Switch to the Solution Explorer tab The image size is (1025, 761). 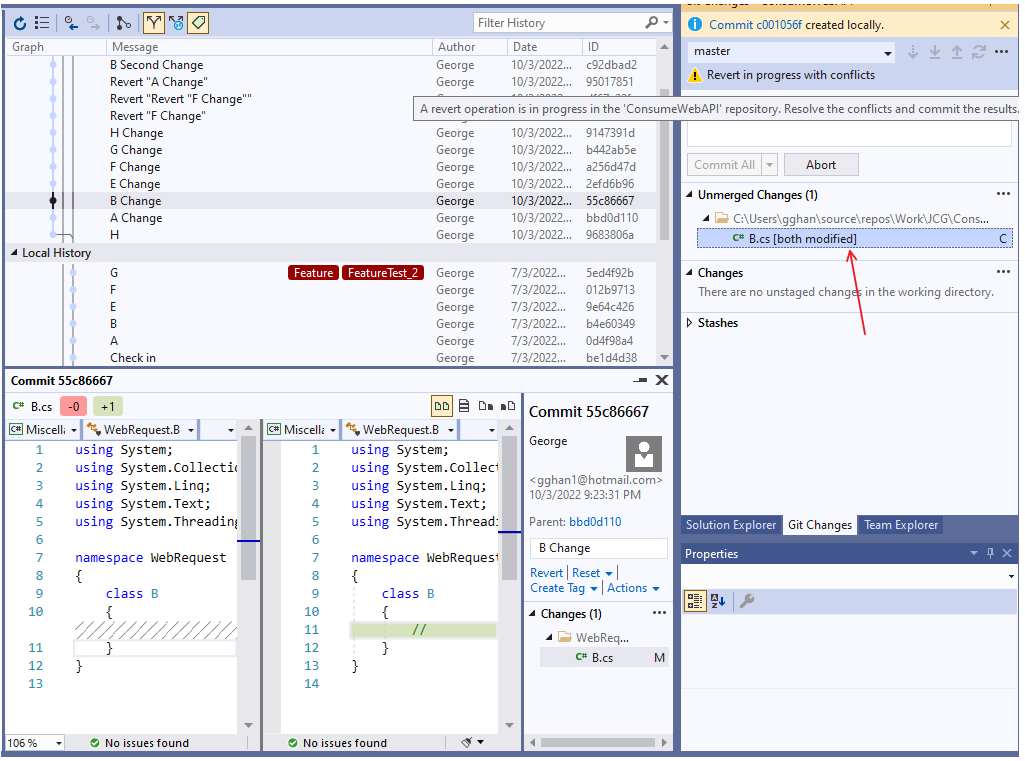[x=730, y=525]
